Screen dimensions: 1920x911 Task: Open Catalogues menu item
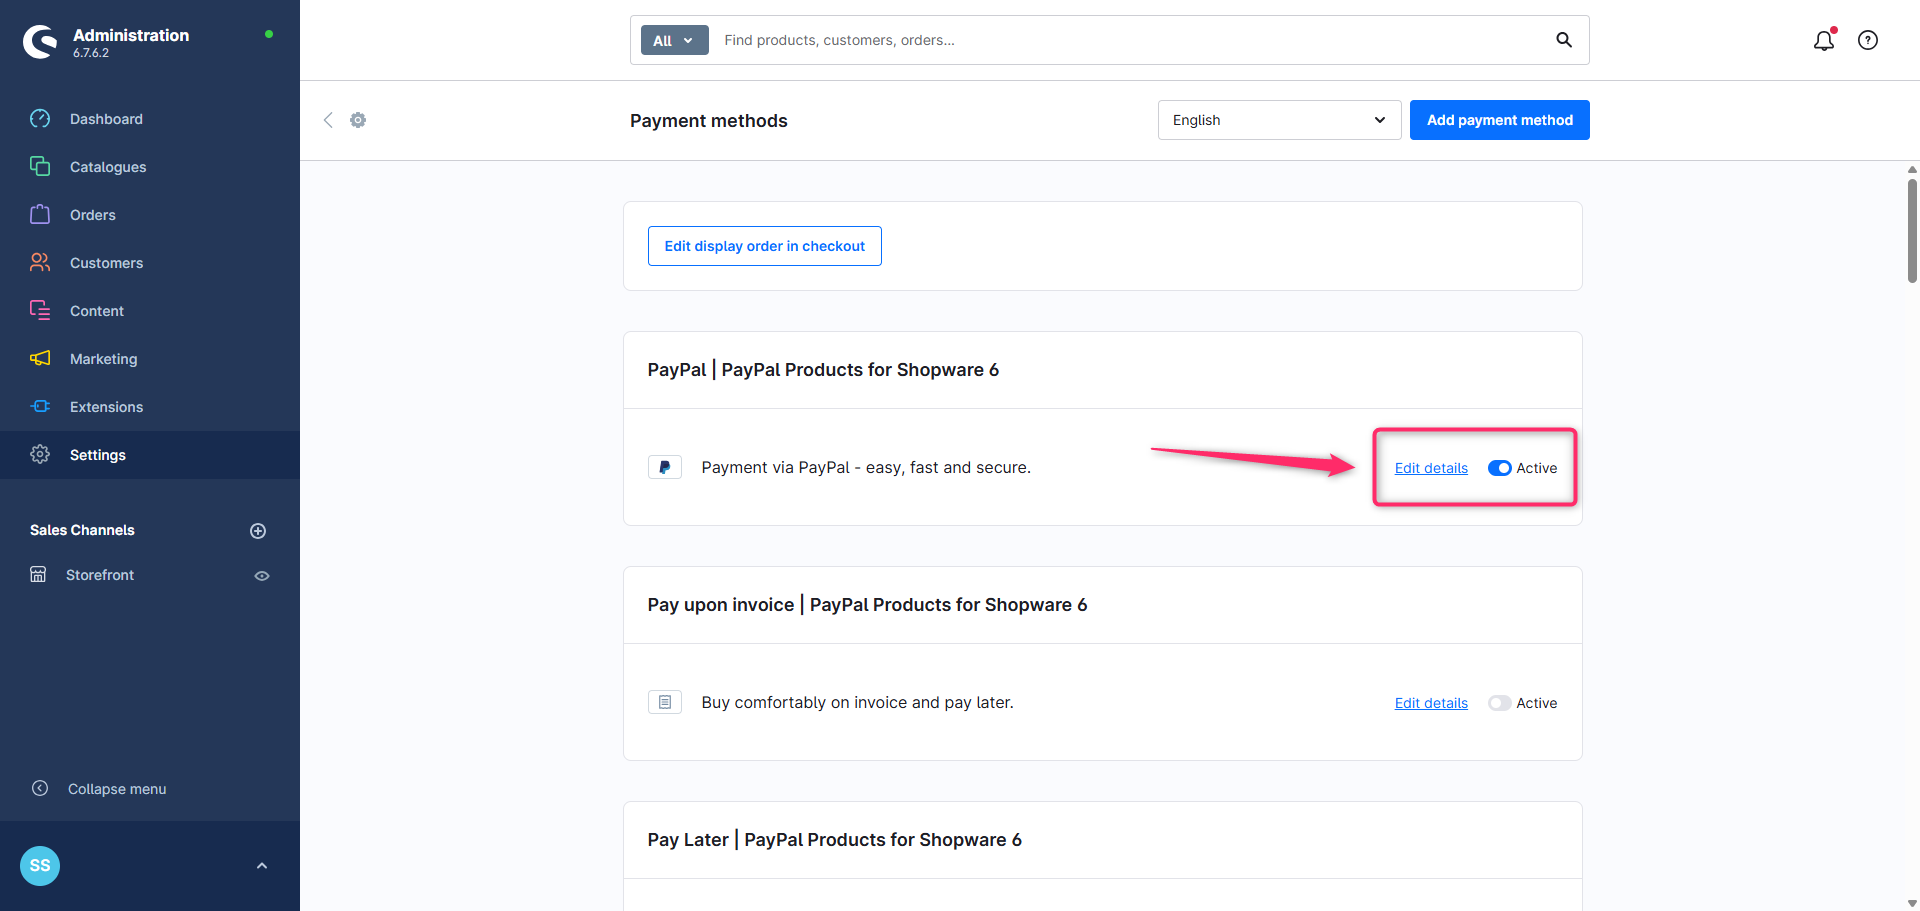tap(150, 167)
